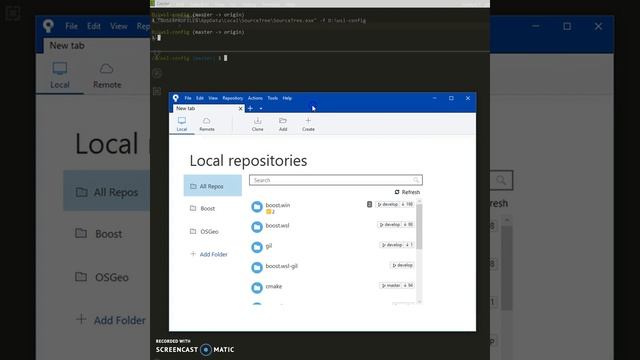Select OSGeo folder in background window sidebar
Image resolution: width=640 pixels, height=360 pixels.
pyautogui.click(x=102, y=277)
